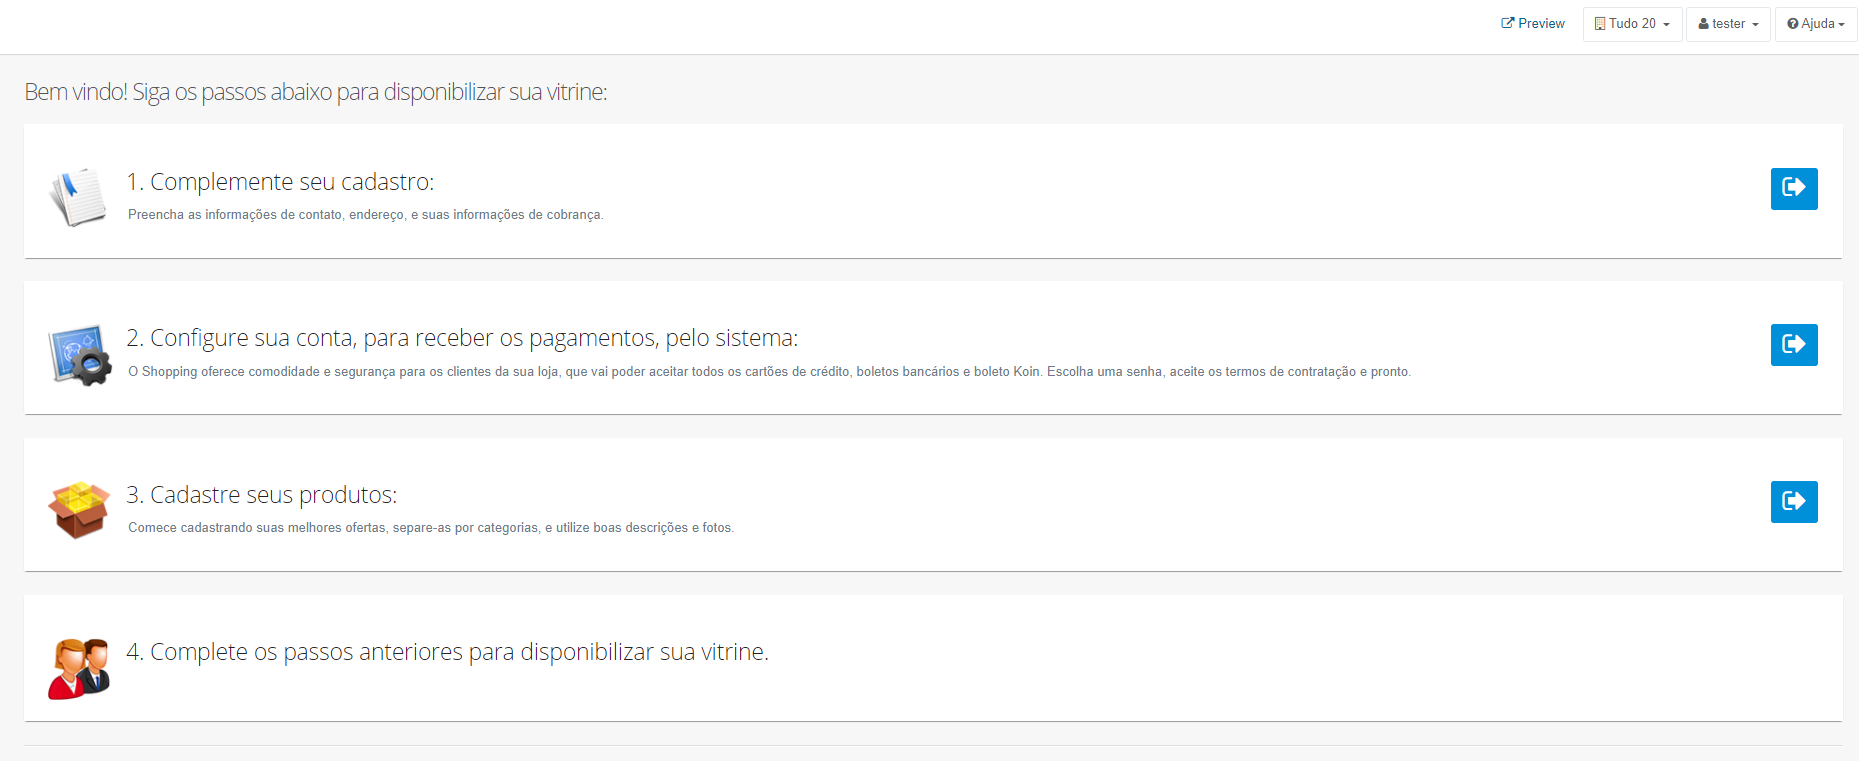Screen dimensions: 1859x761
Task: Click the question mark icon beside Ajuda
Action: pyautogui.click(x=1793, y=24)
